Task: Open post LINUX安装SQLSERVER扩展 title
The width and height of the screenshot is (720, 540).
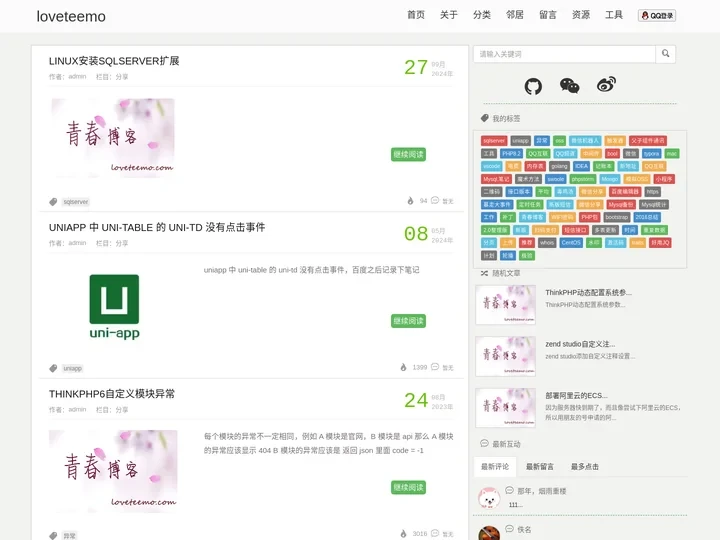Action: (114, 61)
